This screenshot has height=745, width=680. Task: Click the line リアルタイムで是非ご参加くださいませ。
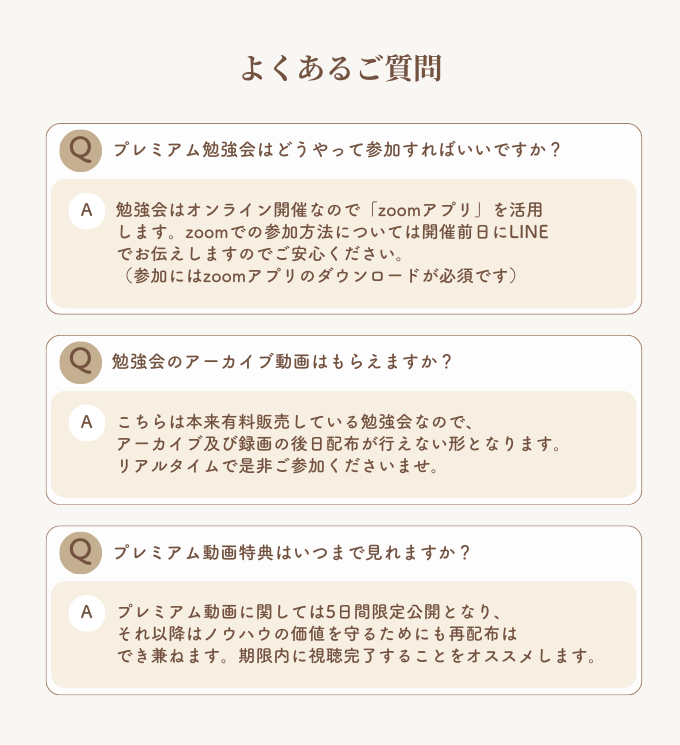coord(278,466)
